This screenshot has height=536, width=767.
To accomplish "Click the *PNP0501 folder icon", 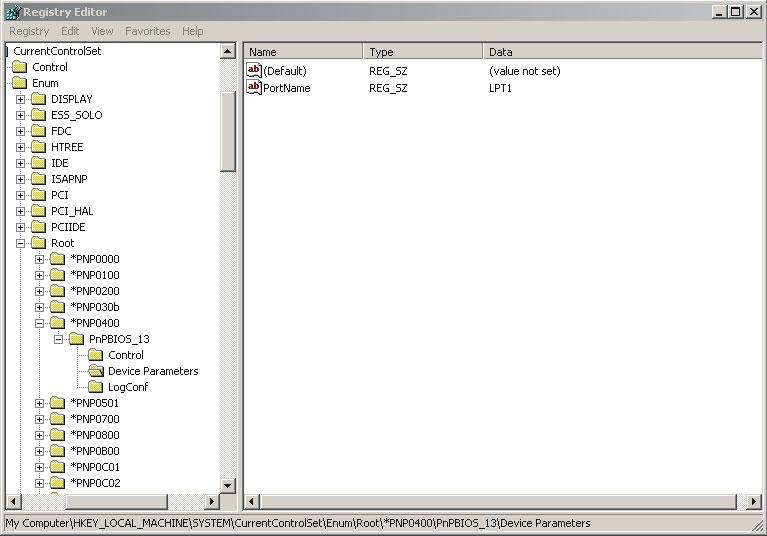I will click(x=58, y=403).
